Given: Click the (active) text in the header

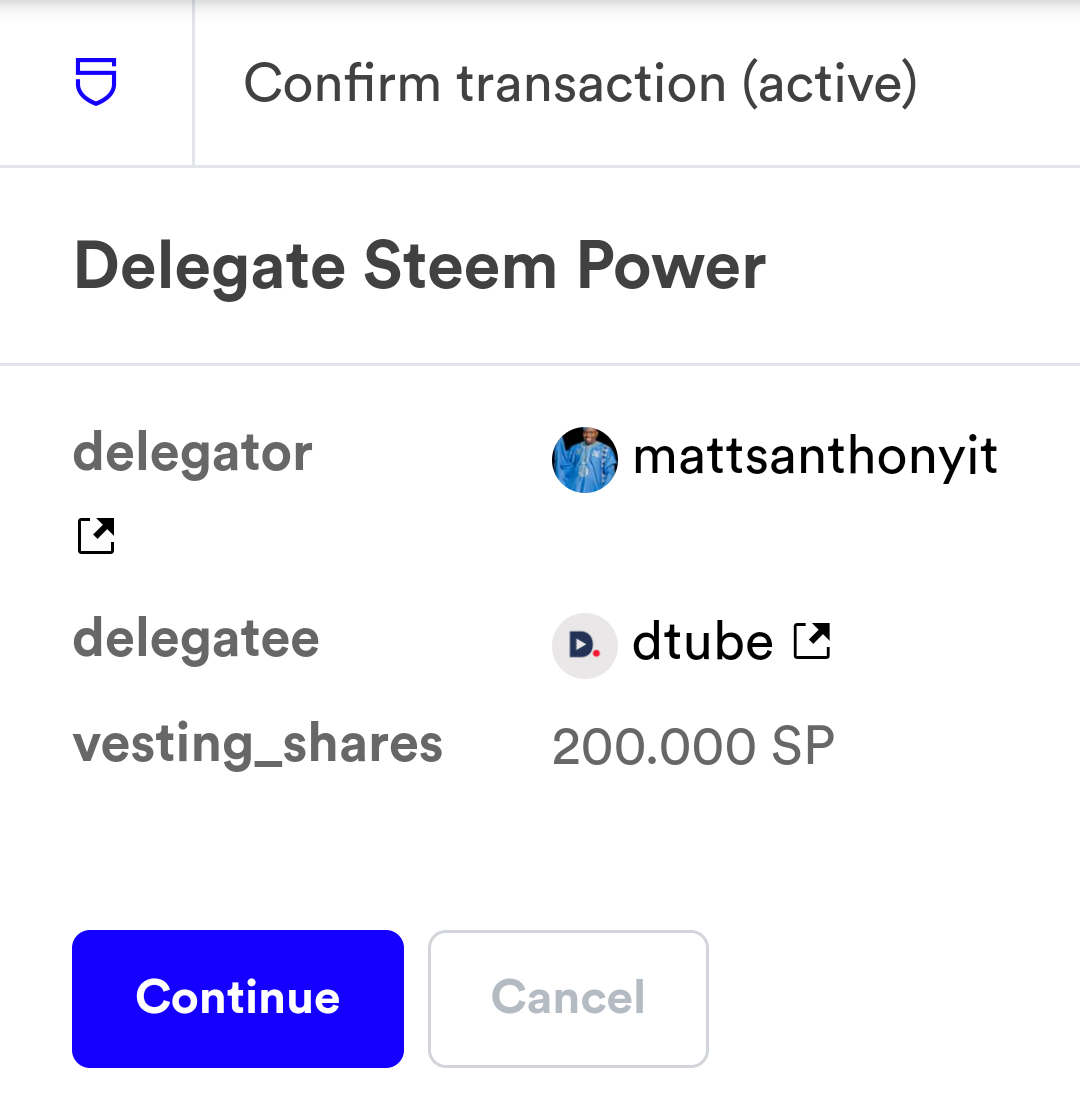Looking at the screenshot, I should pyautogui.click(x=829, y=83).
